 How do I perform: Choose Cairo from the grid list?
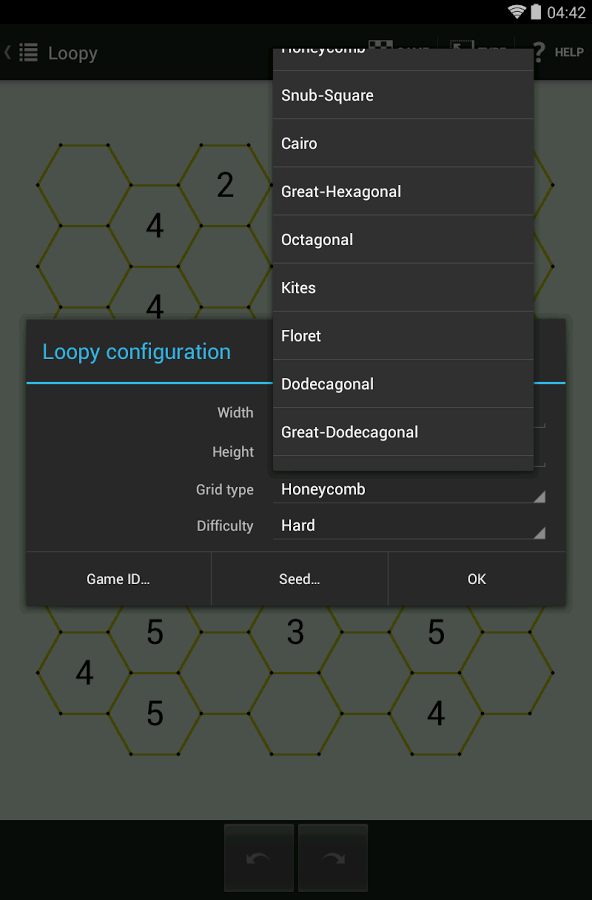click(403, 143)
